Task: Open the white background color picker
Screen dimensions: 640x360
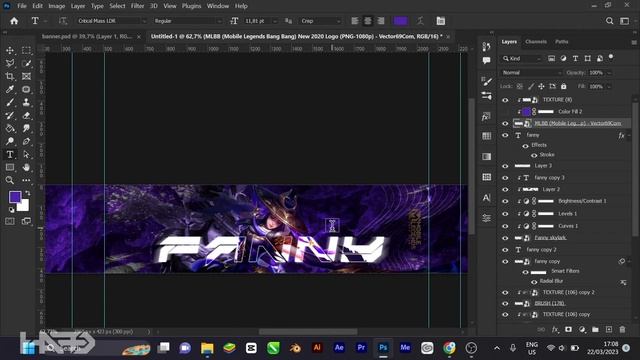Action: (24, 206)
